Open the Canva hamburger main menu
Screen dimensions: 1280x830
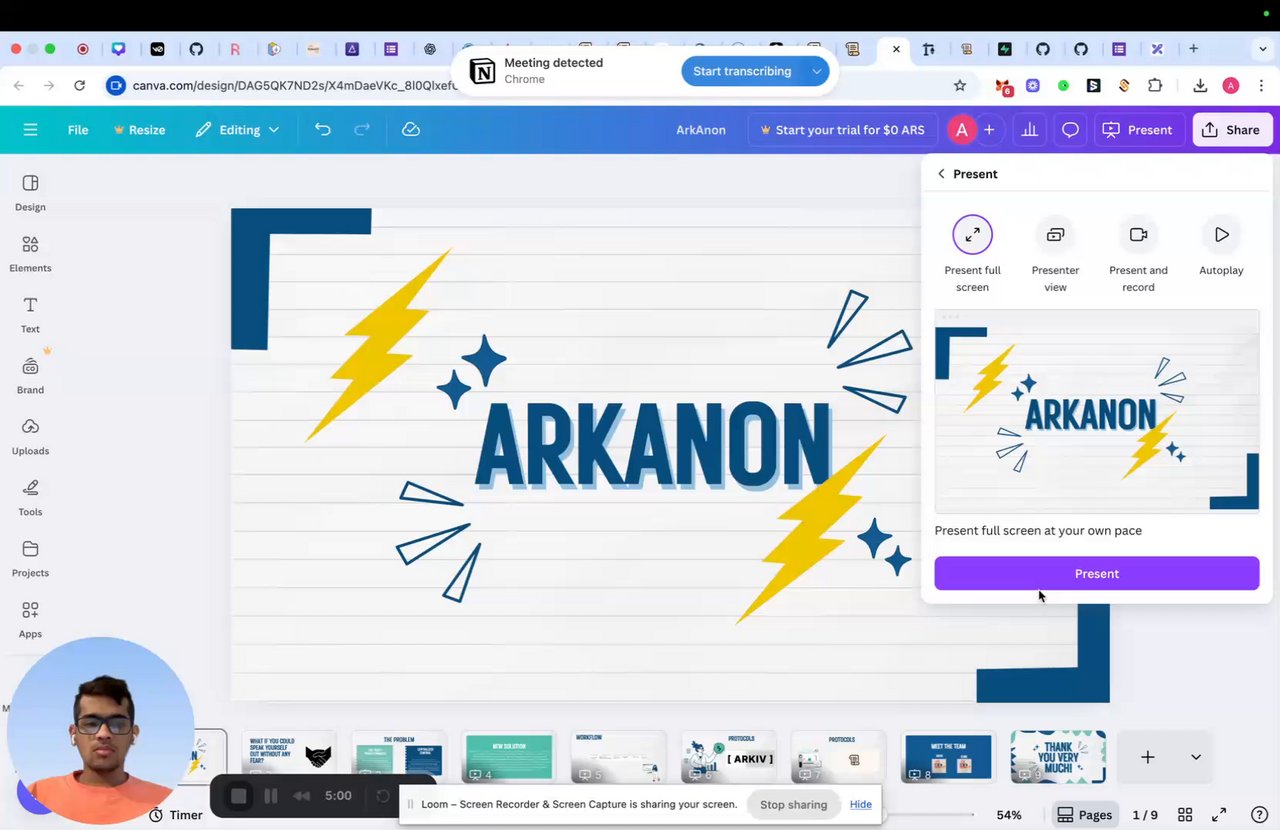30,130
